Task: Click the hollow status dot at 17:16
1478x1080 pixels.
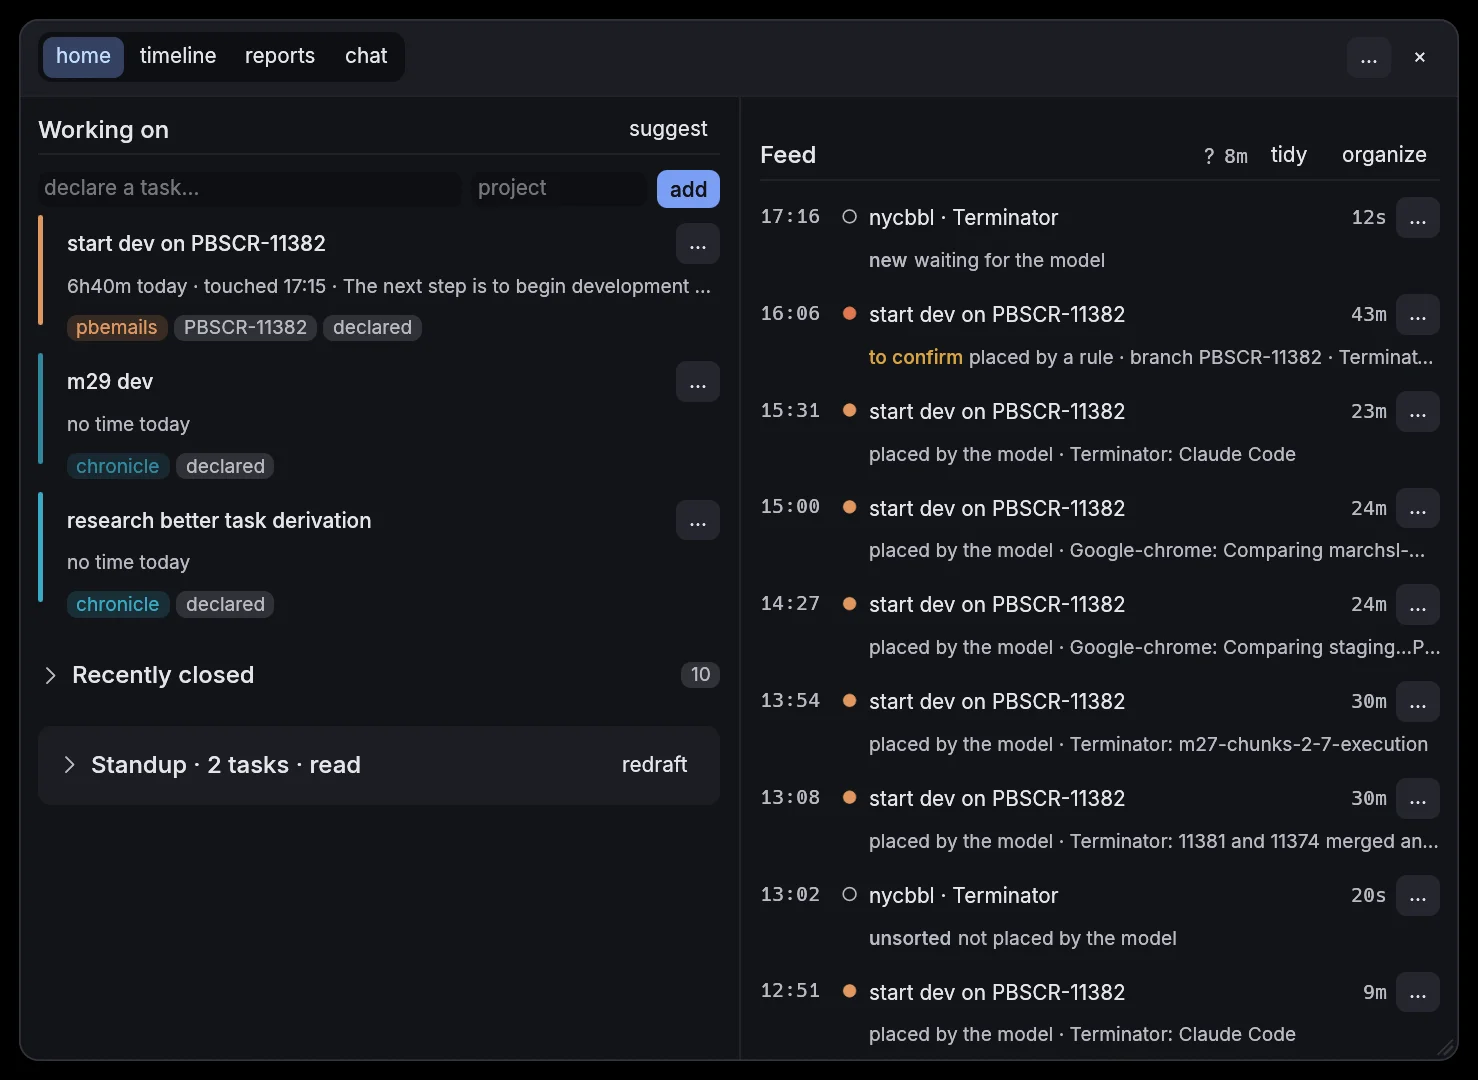Action: 849,216
